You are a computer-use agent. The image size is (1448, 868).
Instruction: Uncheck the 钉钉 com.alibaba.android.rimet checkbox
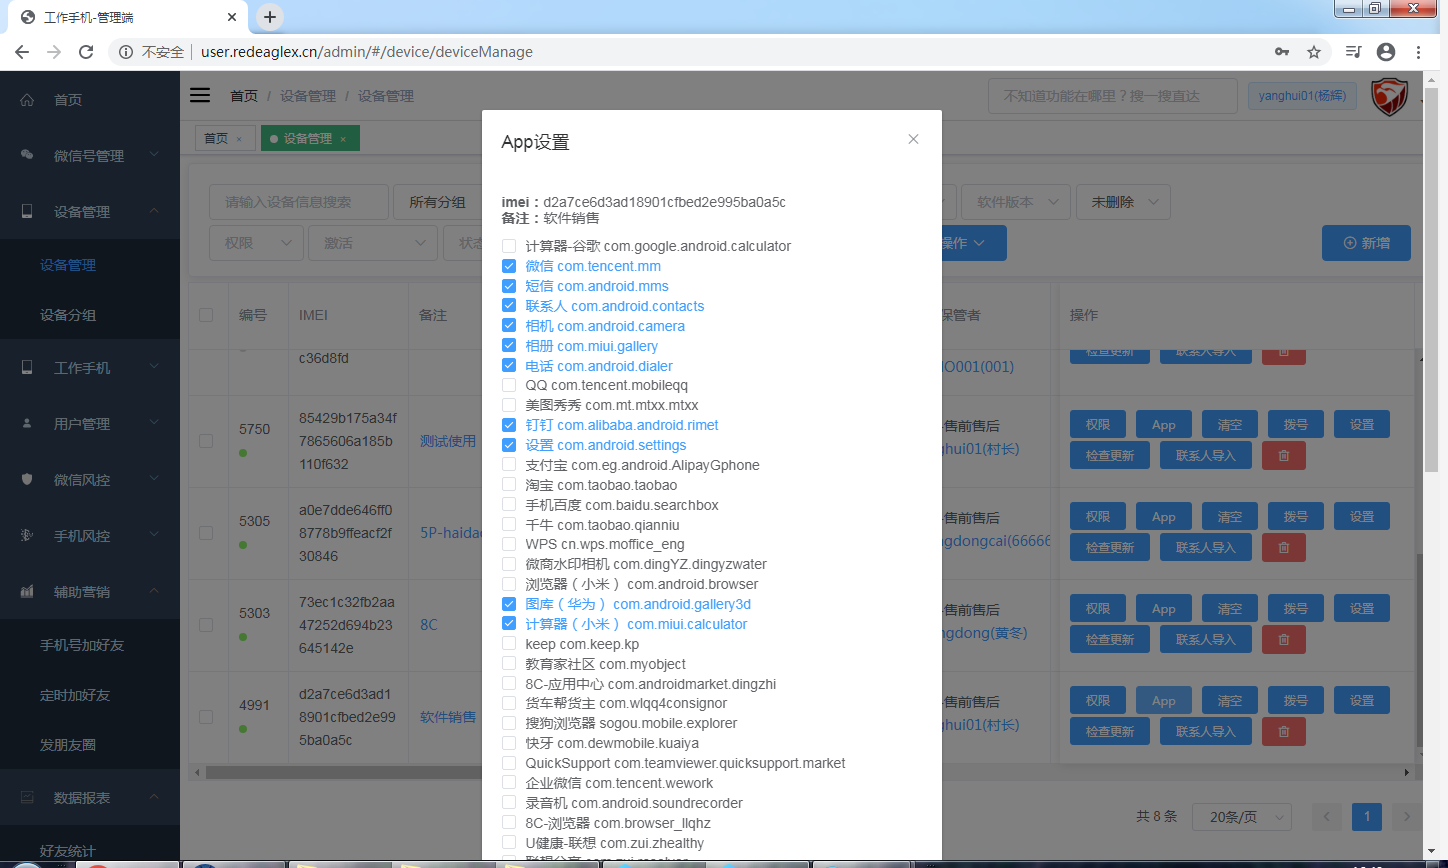click(x=509, y=425)
